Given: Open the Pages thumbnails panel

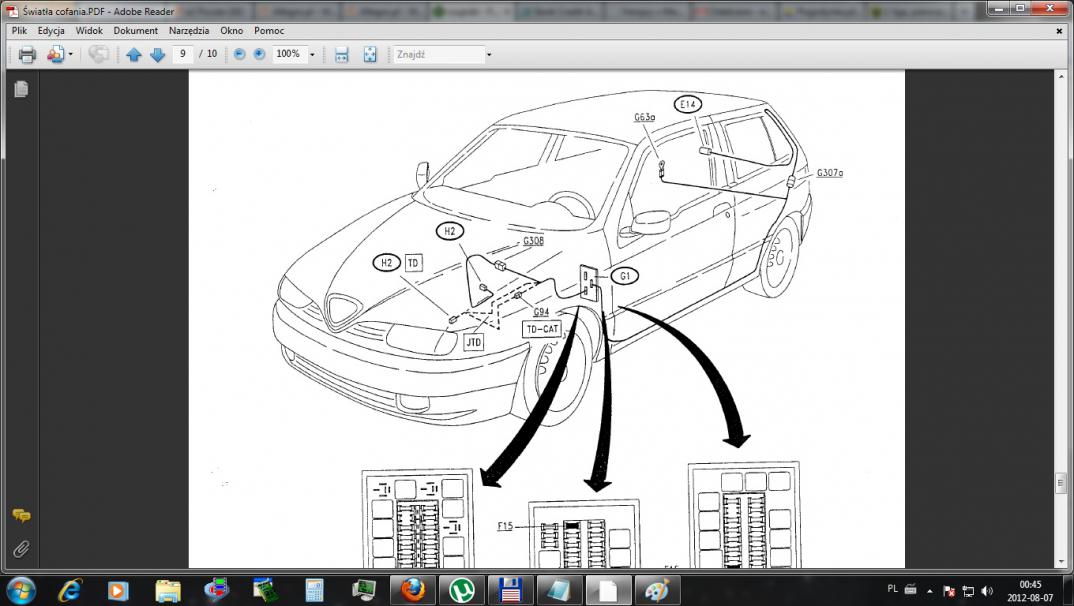Looking at the screenshot, I should pos(21,89).
